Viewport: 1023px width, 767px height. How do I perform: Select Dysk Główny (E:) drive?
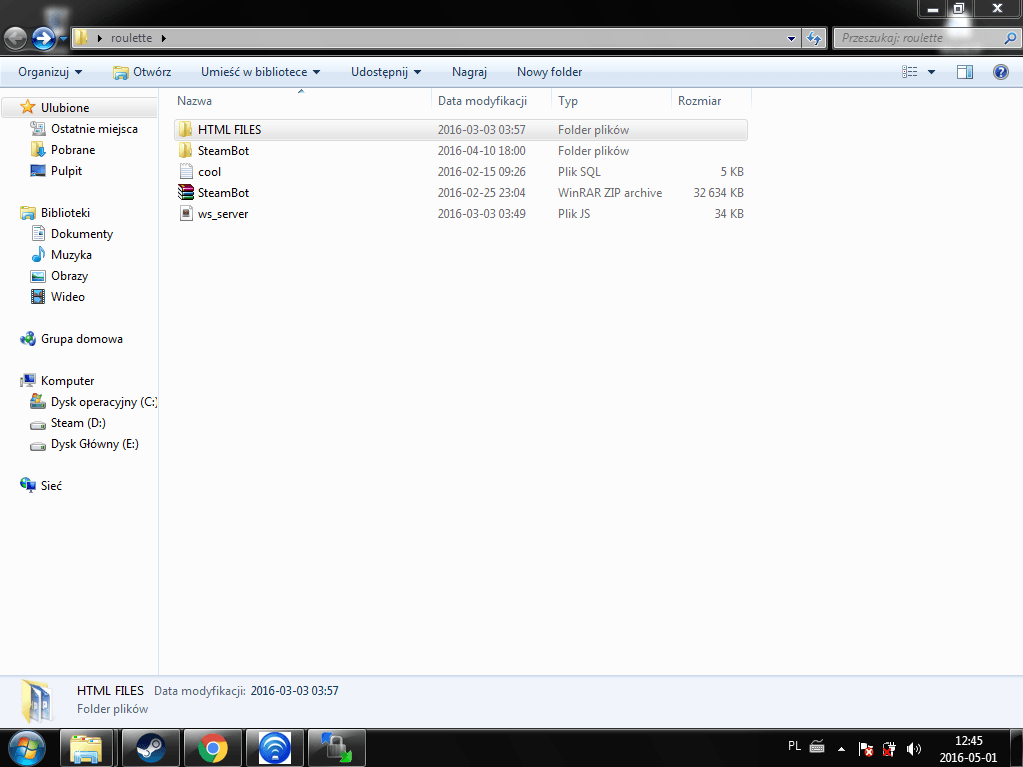pyautogui.click(x=94, y=444)
